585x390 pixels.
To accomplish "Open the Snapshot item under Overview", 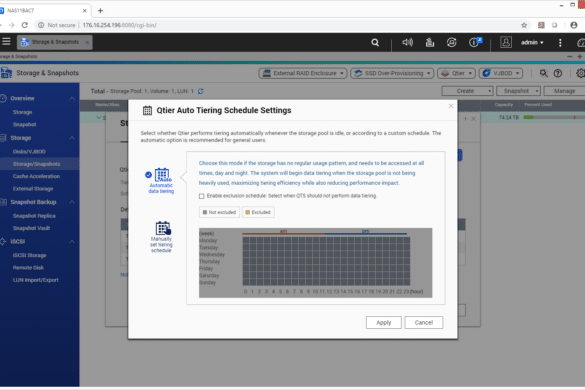I will tap(25, 124).
